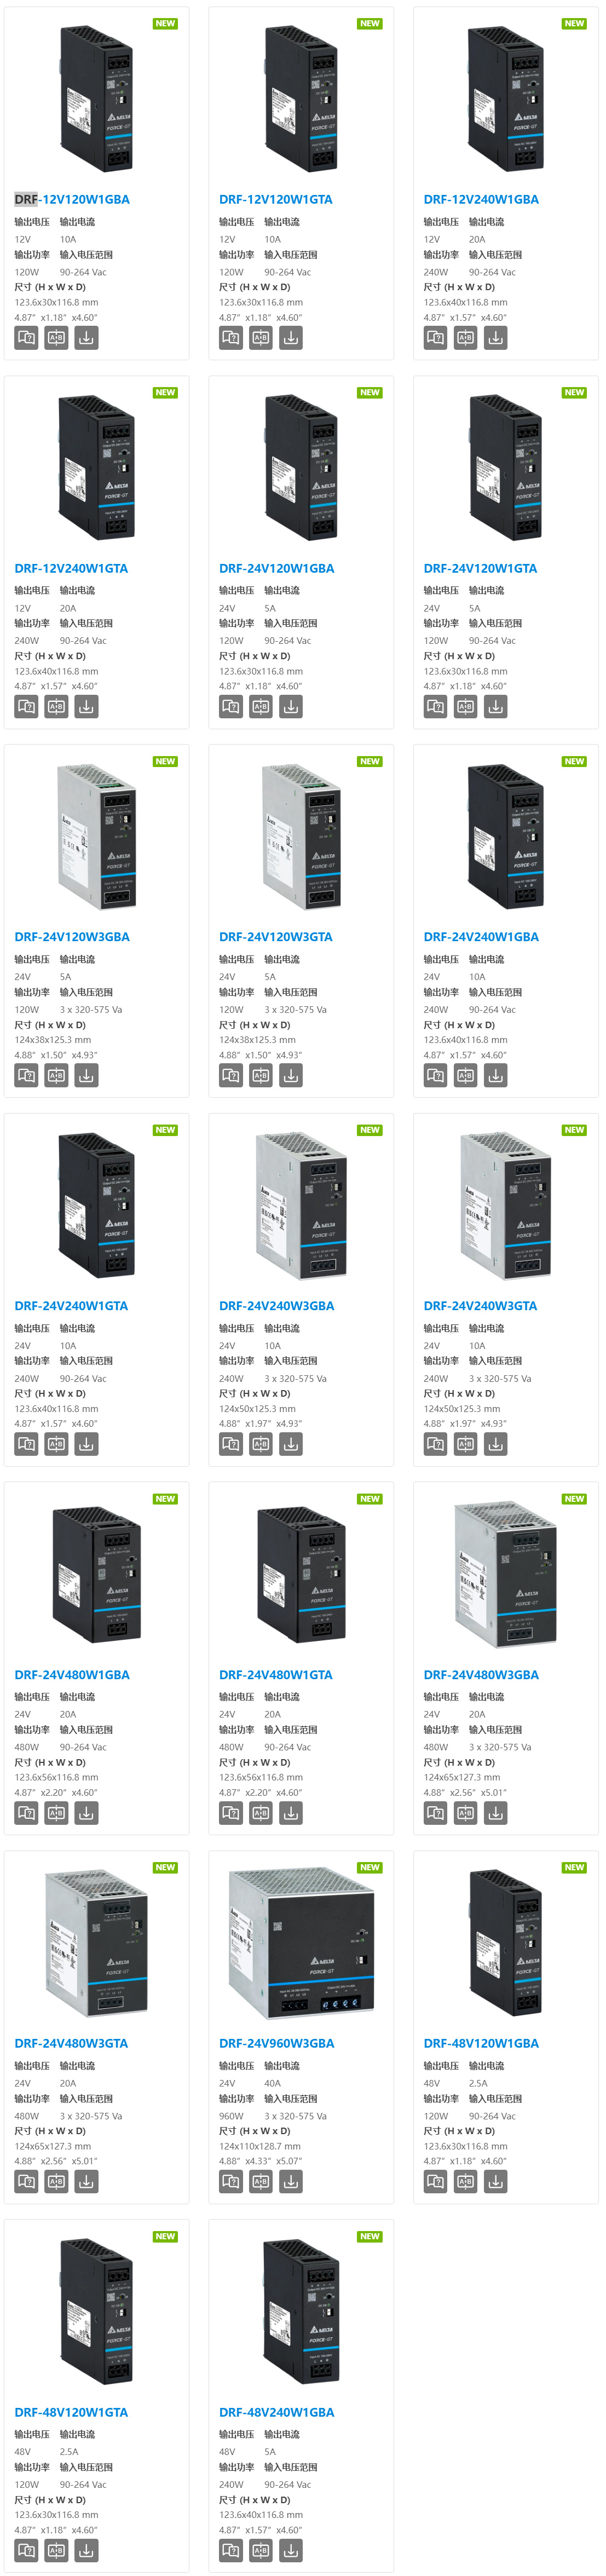
Task: Click compare icon for DRF-24V480W3GBA
Action: [465, 1813]
